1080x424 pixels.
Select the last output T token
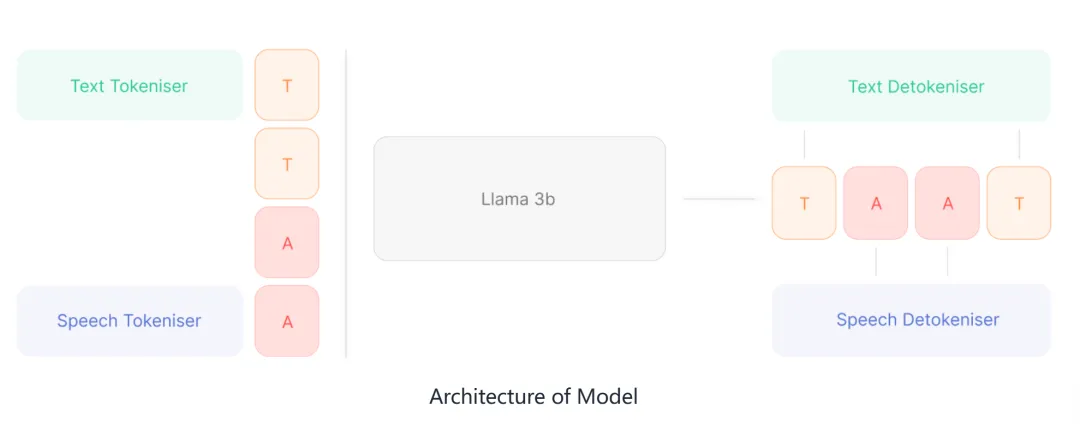[x=1019, y=203]
